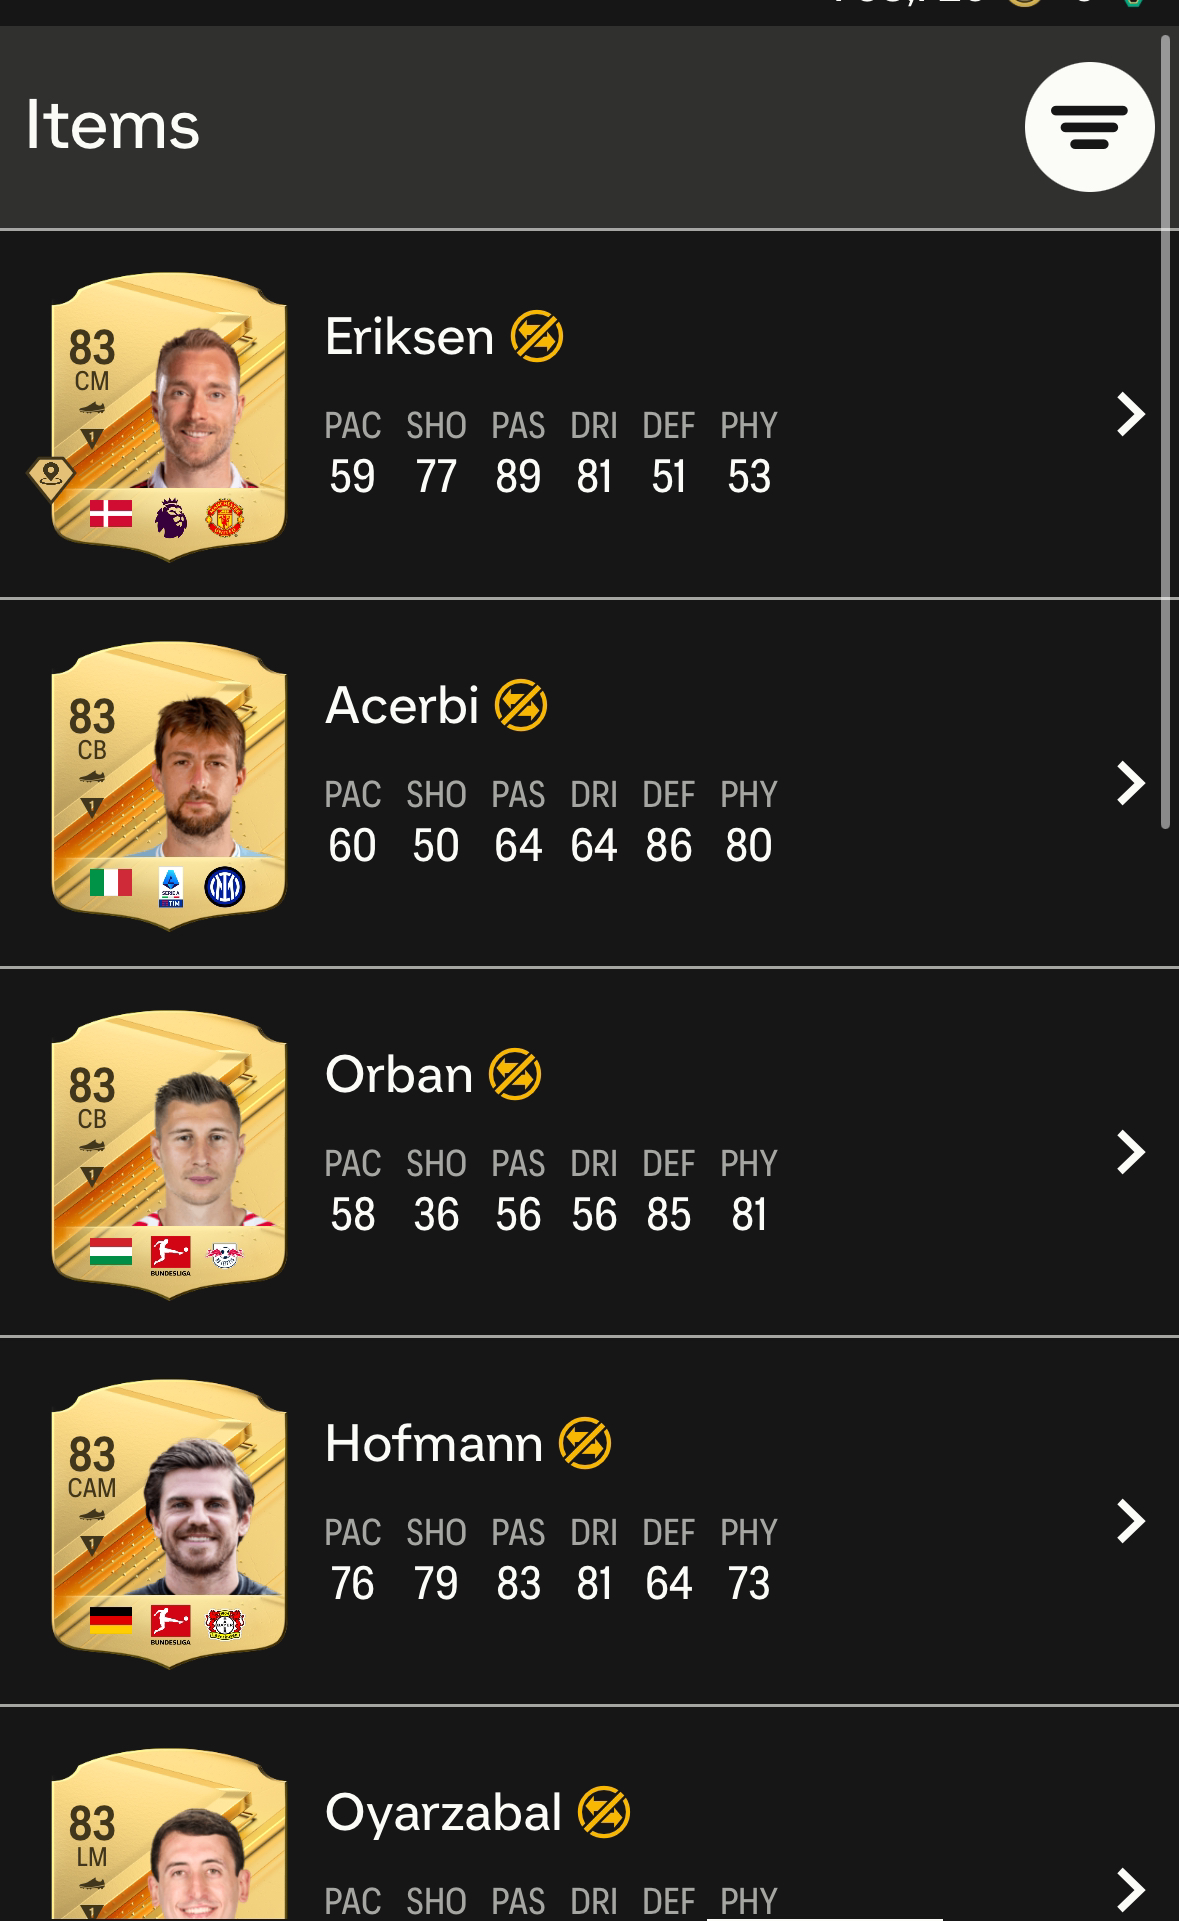Tap the location pin badge on Eriksen's card
Screen dimensions: 1179x1921
pyautogui.click(x=51, y=478)
